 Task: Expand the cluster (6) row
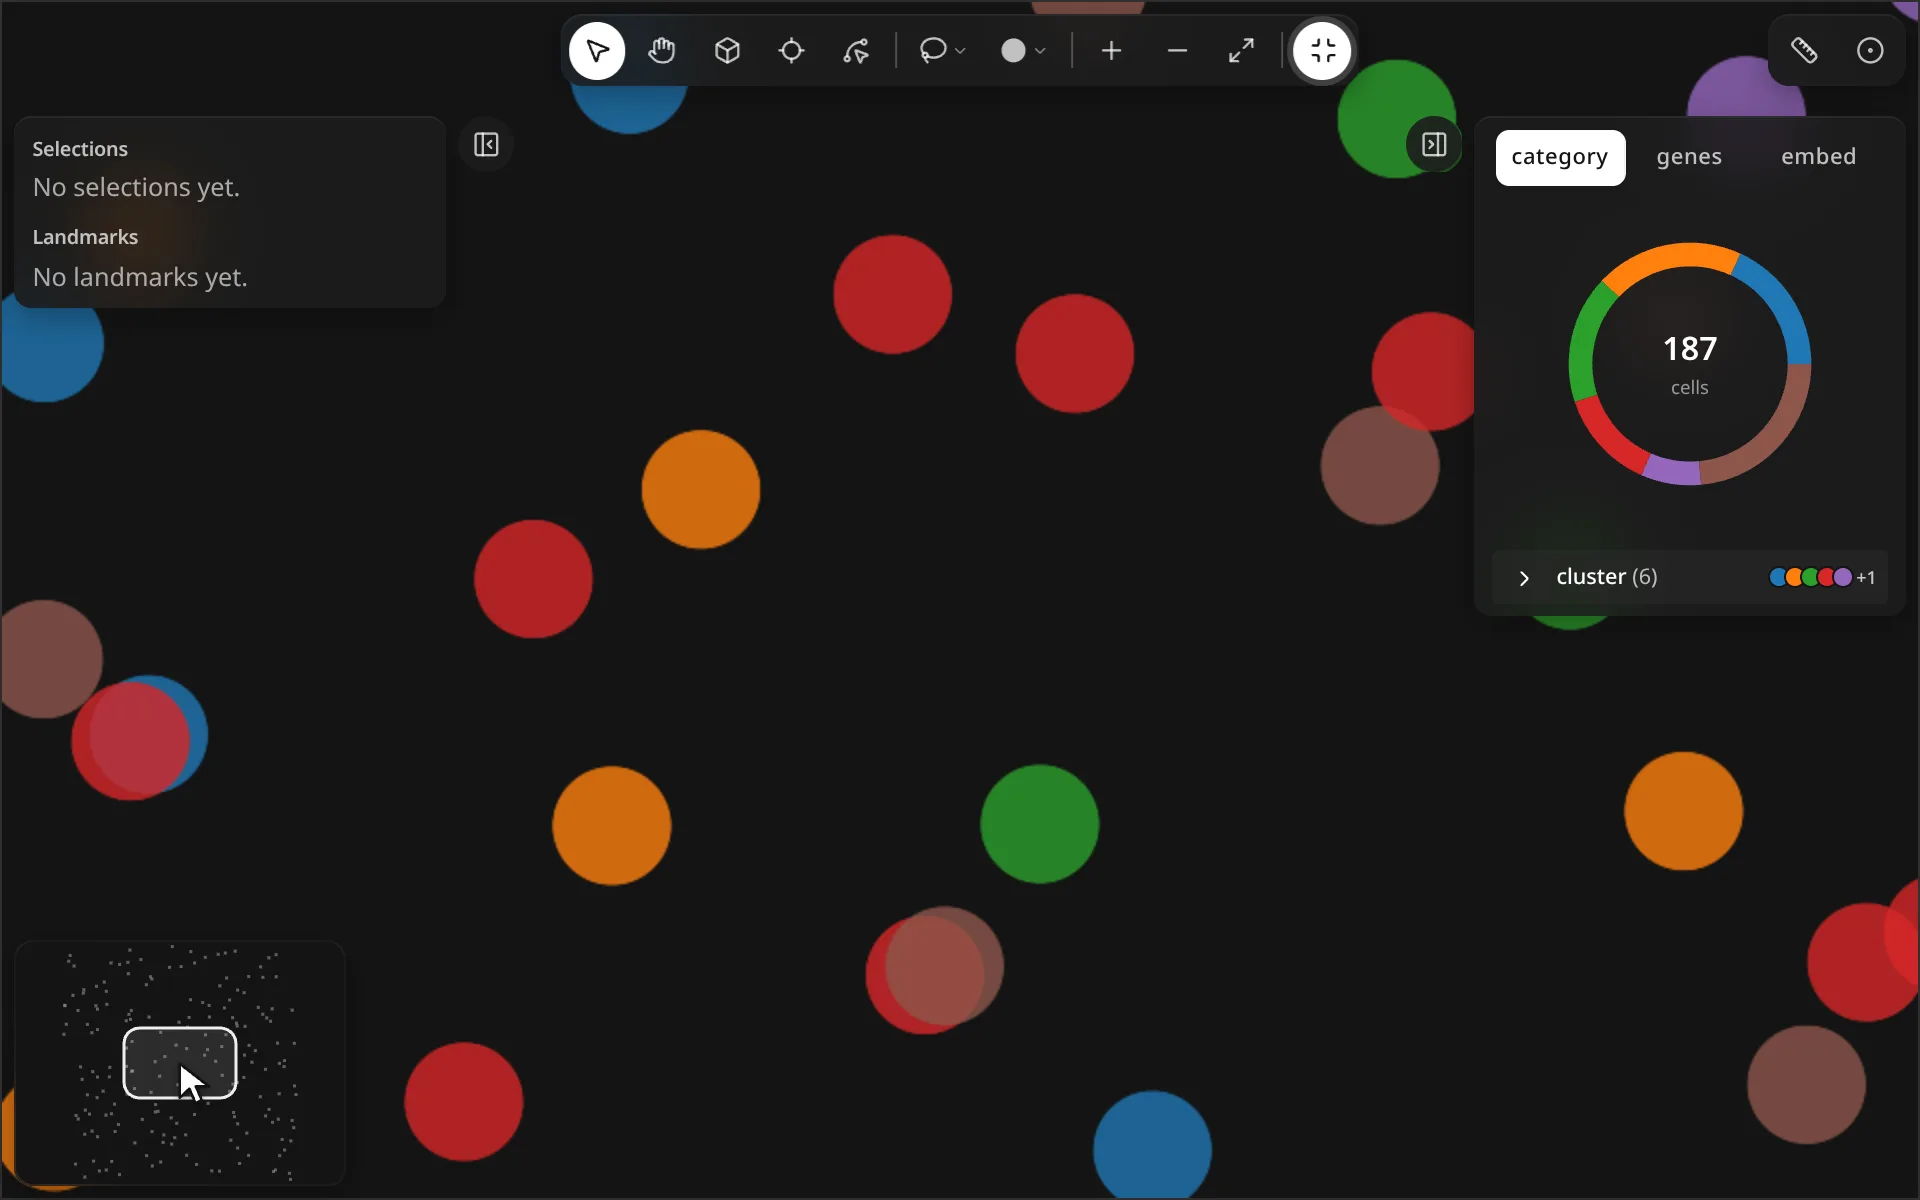point(1690,577)
